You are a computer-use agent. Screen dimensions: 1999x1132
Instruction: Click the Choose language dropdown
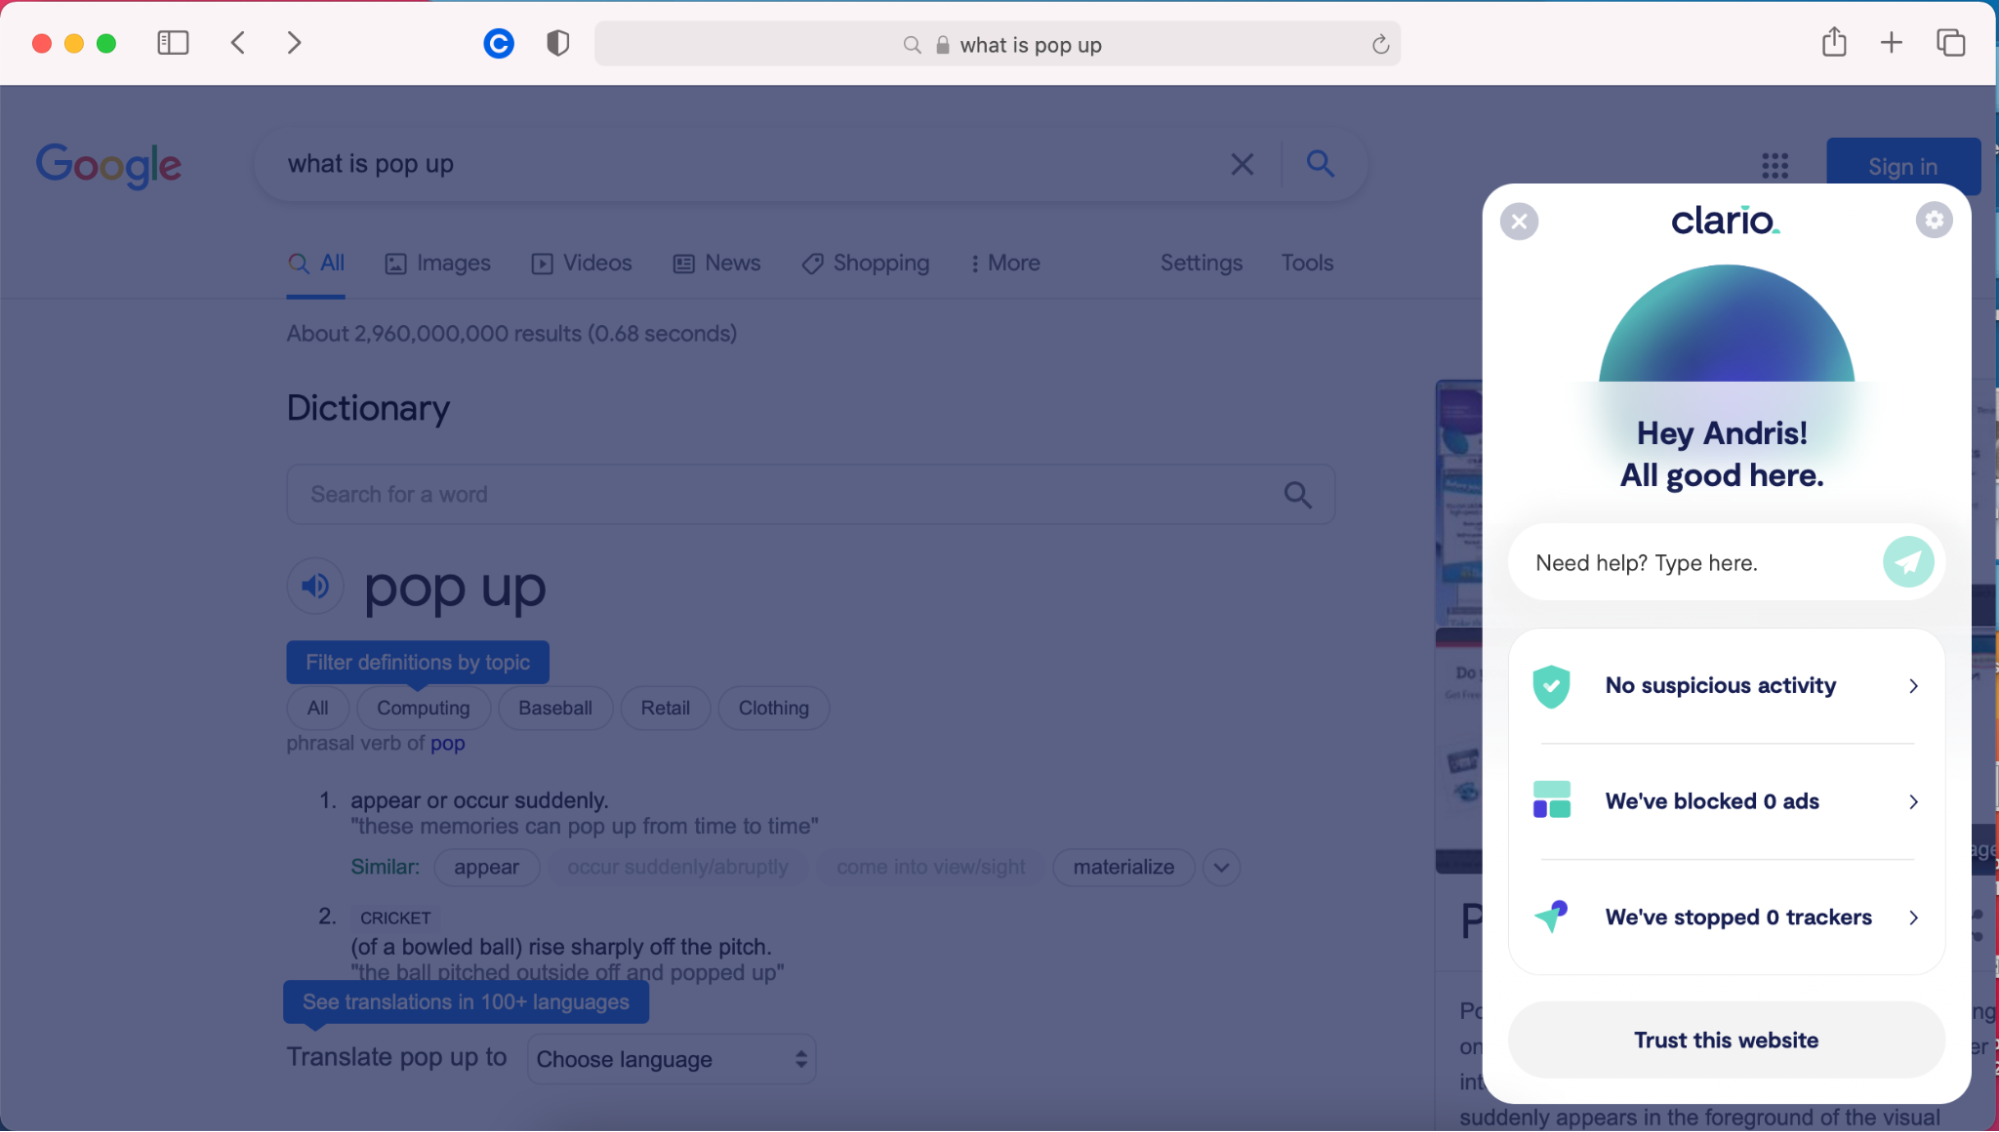tap(671, 1059)
